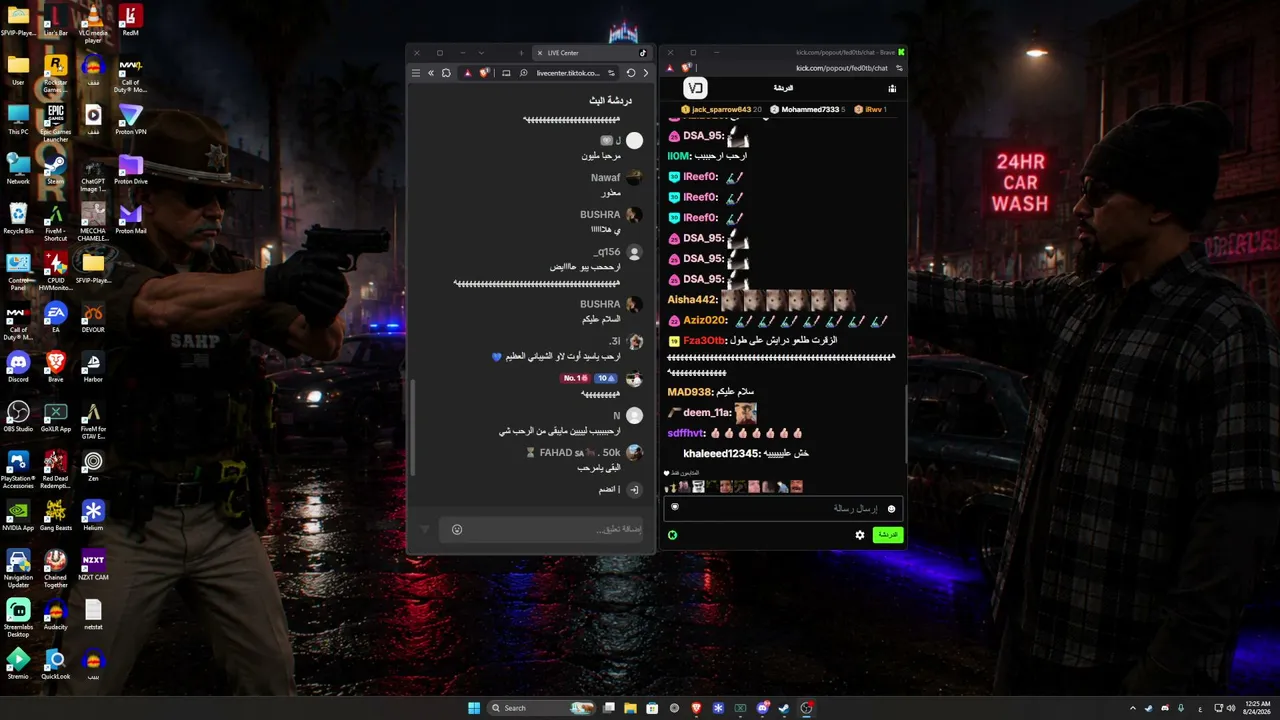Open the Brave sidebar menu in TikTok window
1280x720 pixels.
point(416,73)
